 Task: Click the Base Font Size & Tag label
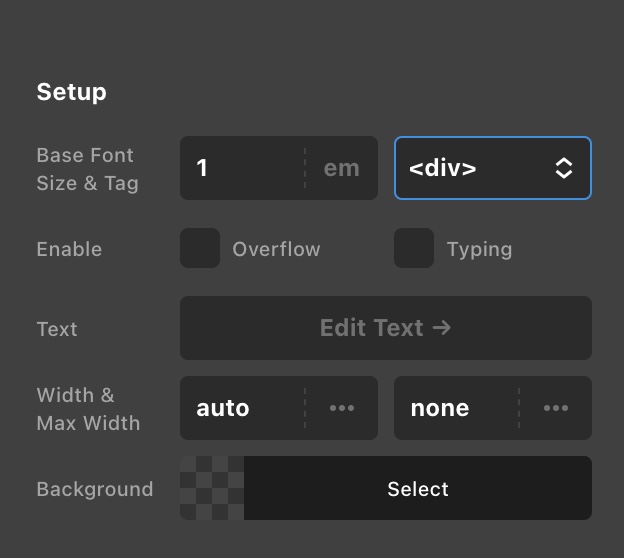(x=87, y=169)
